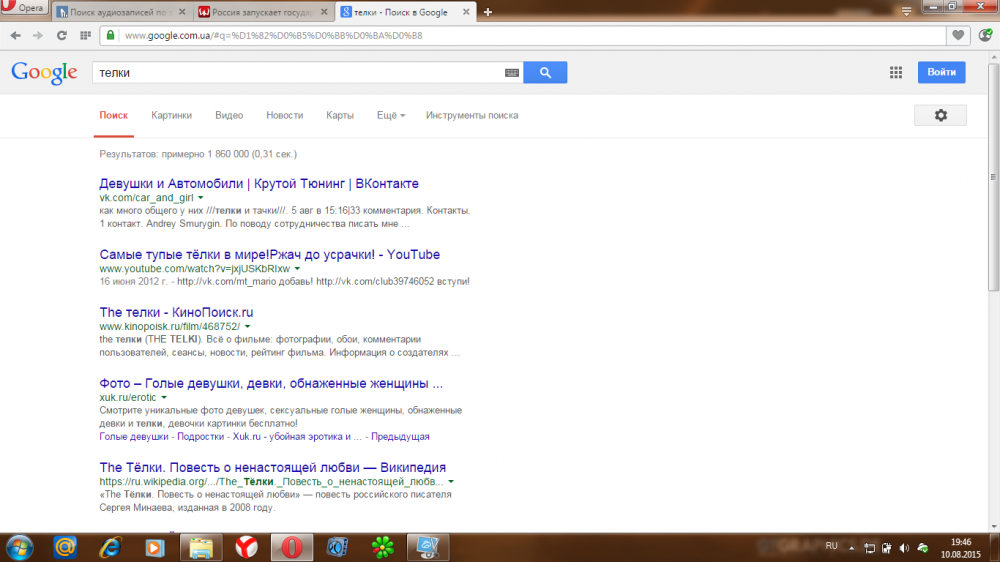The width and height of the screenshot is (1000, 562).
Task: Go back to the previous page
Action: tap(15, 35)
